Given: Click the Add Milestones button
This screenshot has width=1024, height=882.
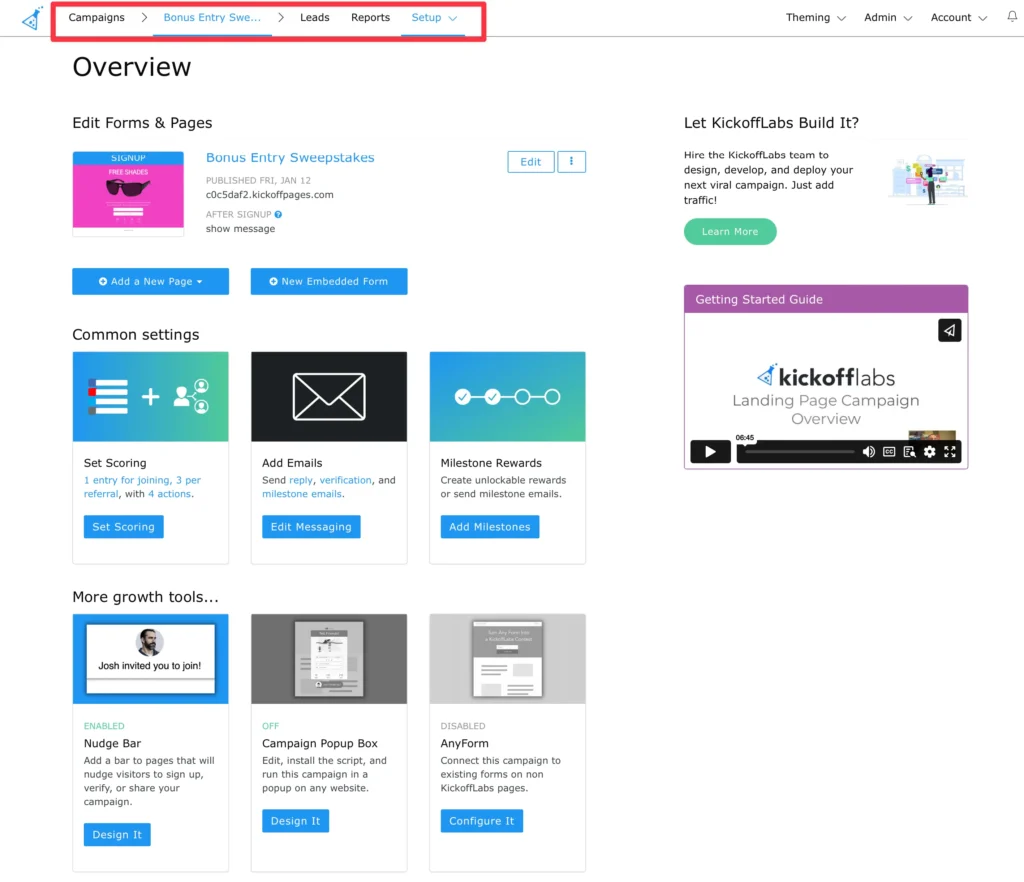Looking at the screenshot, I should [x=489, y=526].
